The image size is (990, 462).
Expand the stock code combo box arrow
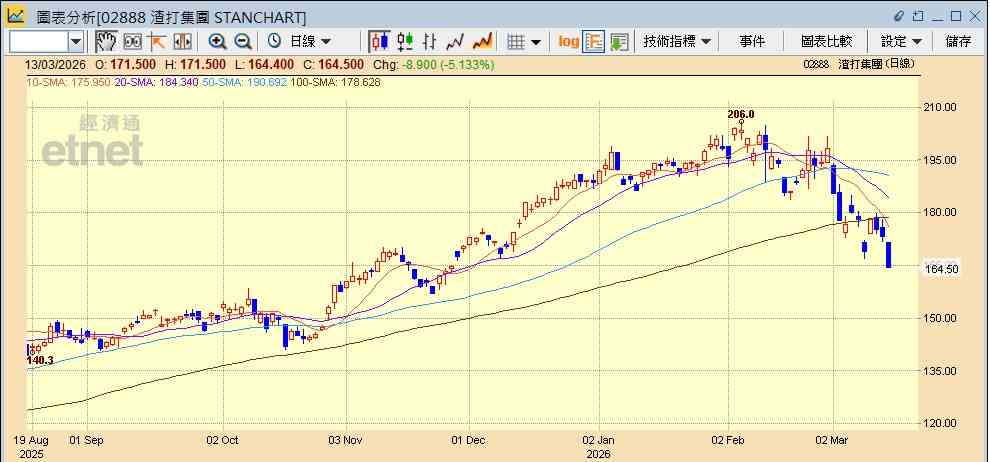(x=76, y=42)
